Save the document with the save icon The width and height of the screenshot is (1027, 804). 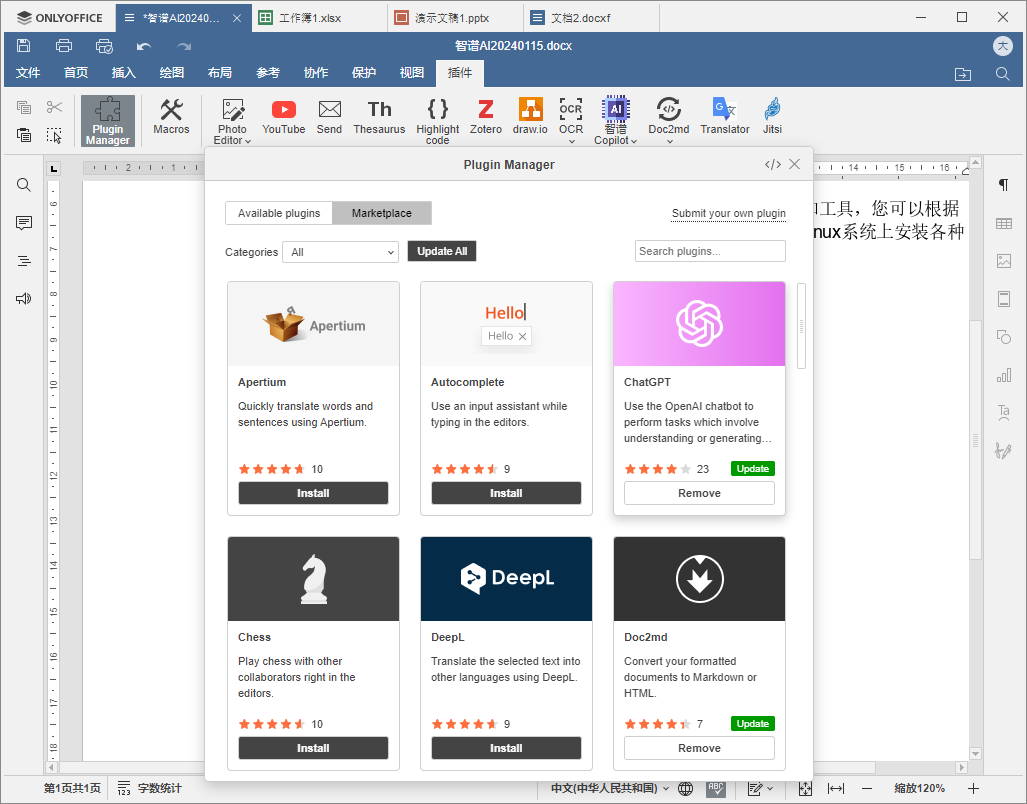point(24,46)
